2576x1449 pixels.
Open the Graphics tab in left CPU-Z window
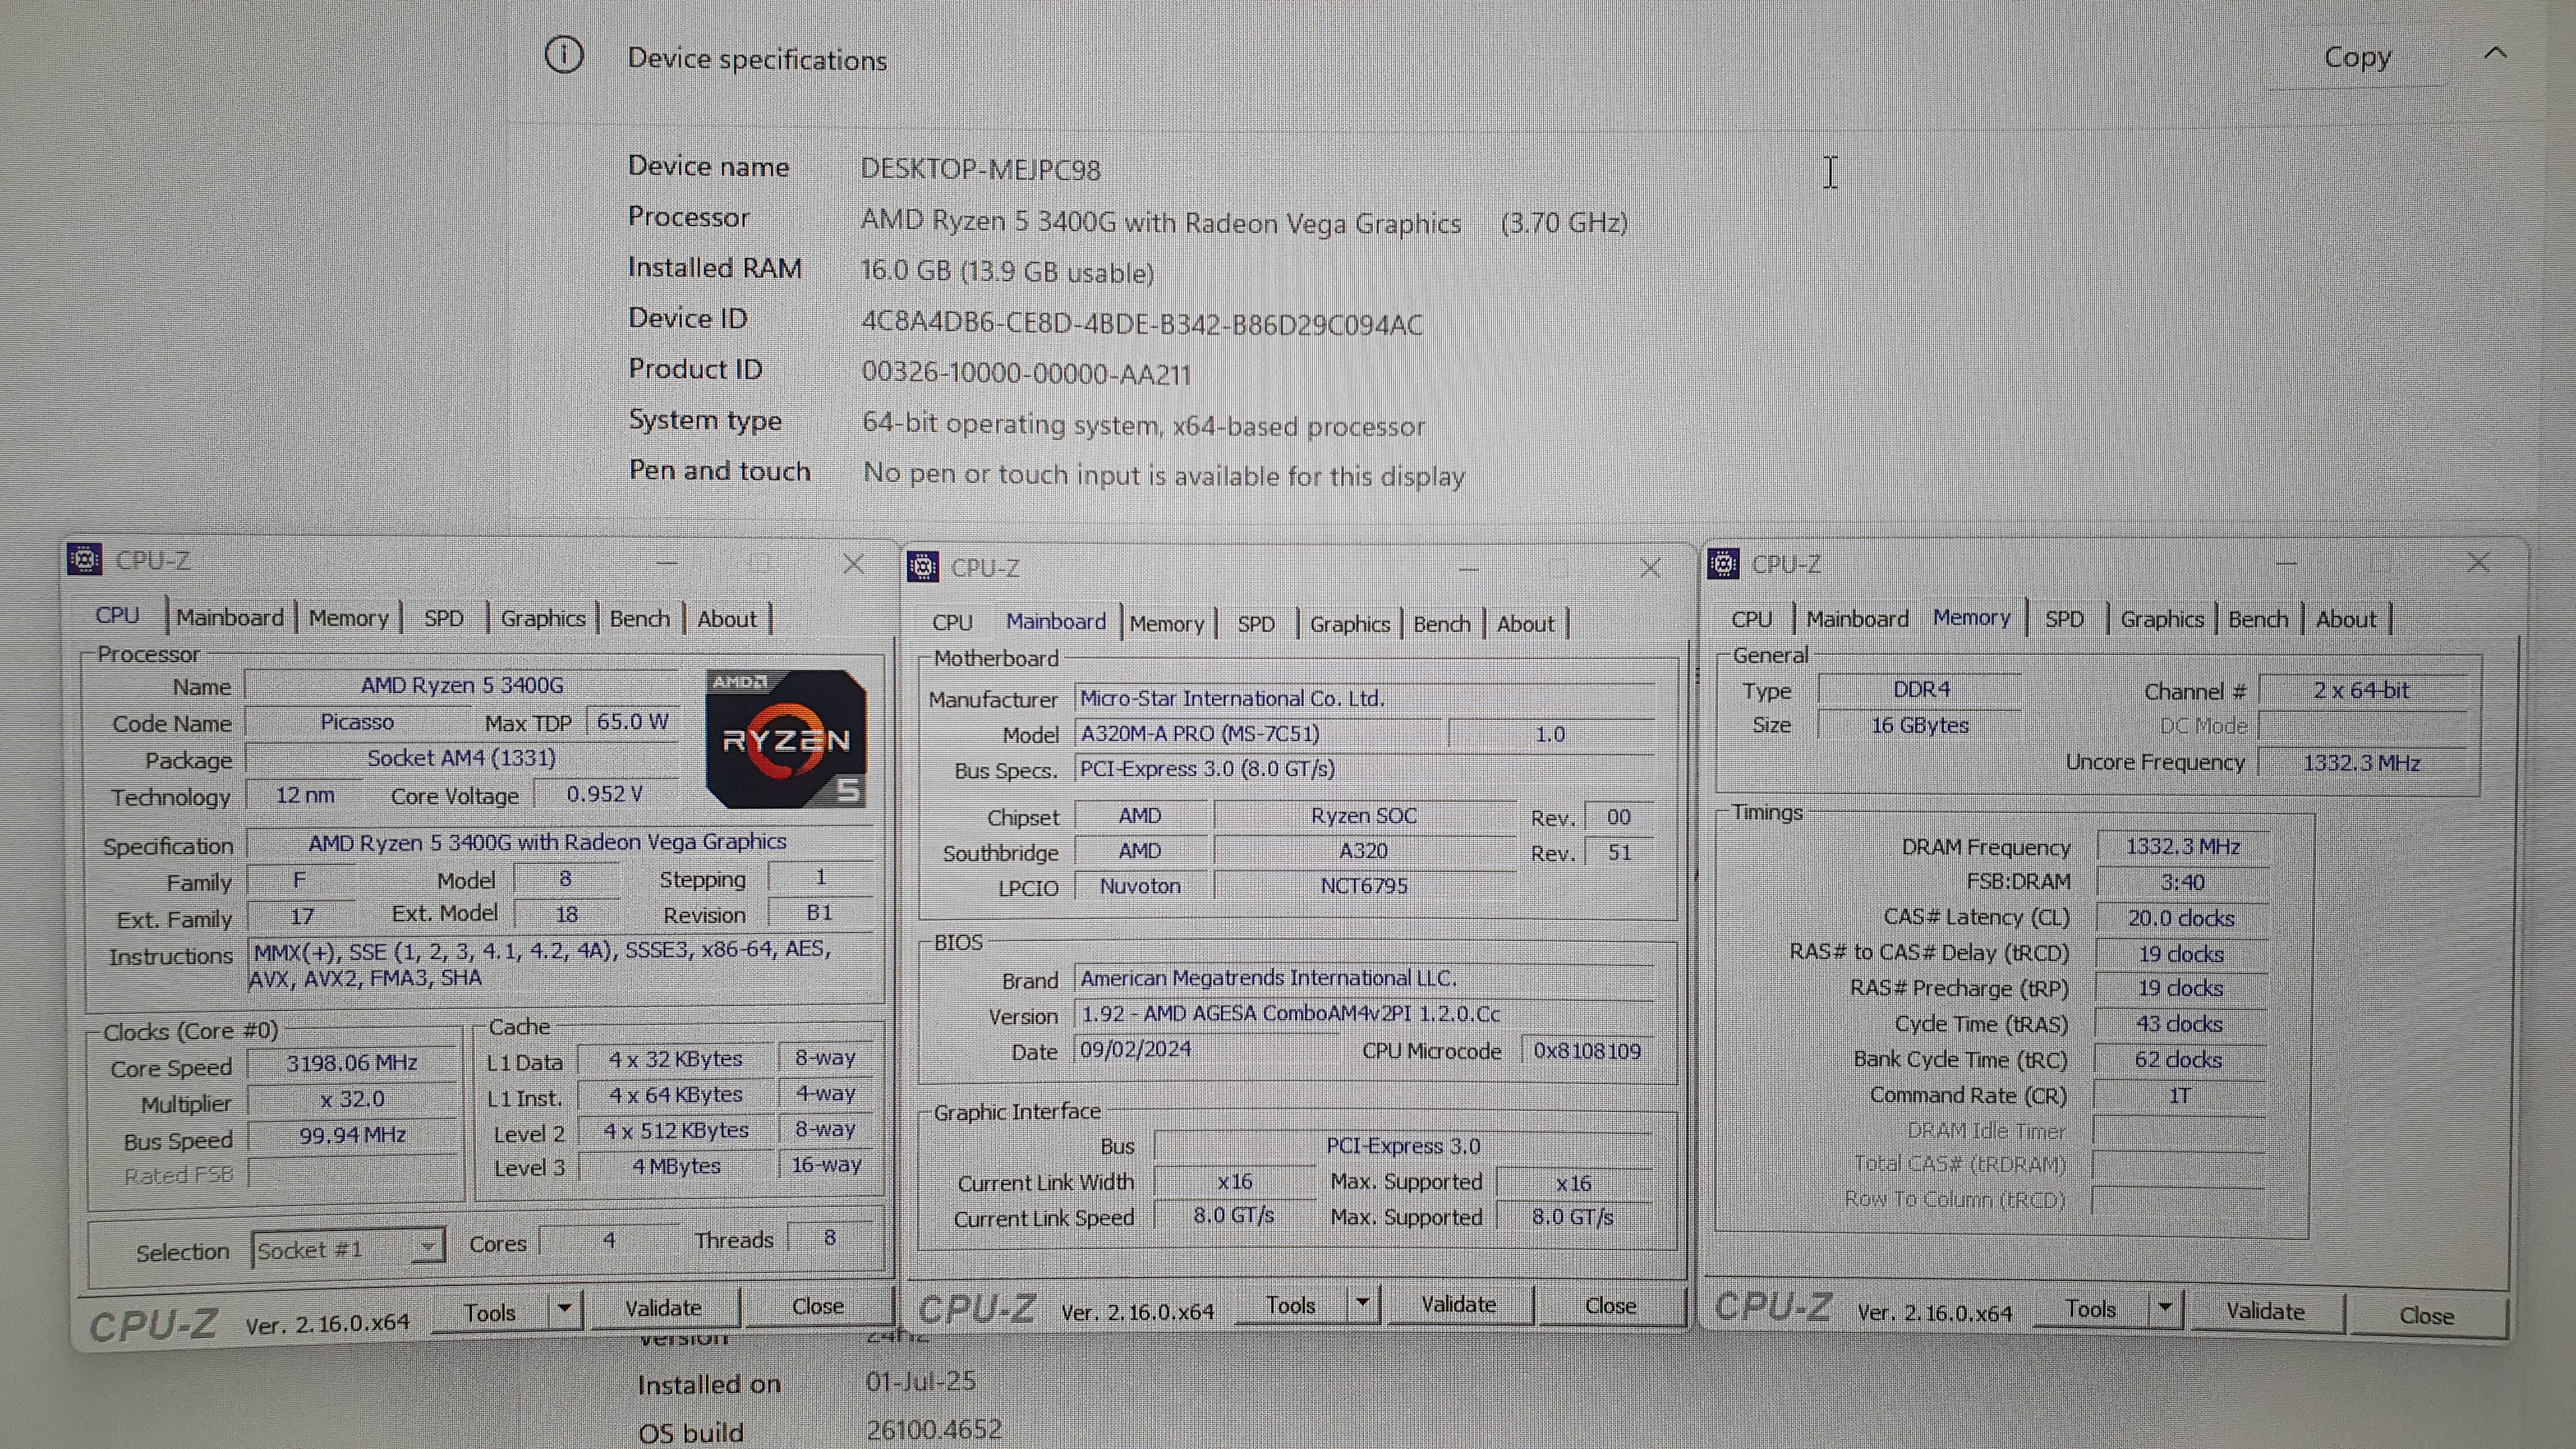pos(542,618)
